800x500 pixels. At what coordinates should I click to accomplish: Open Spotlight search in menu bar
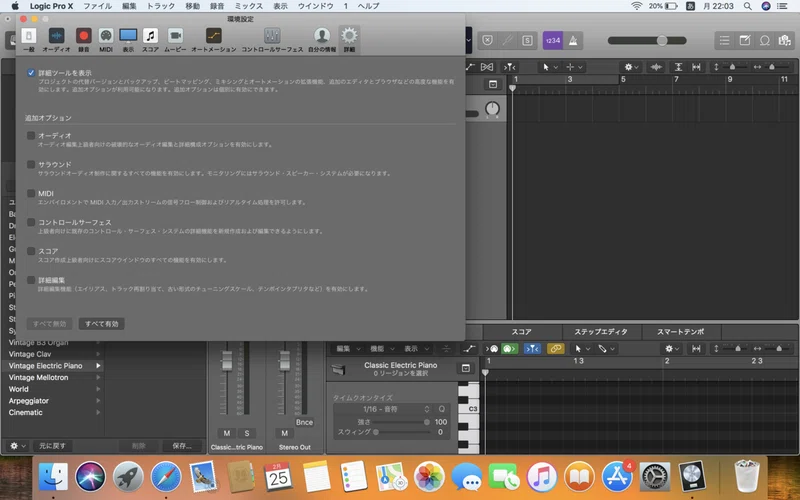point(747,6)
